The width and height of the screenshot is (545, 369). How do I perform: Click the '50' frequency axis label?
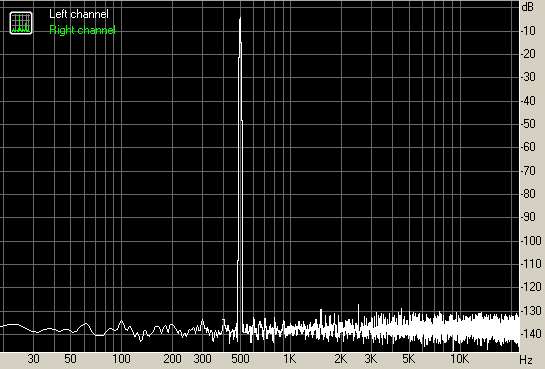pos(70,359)
